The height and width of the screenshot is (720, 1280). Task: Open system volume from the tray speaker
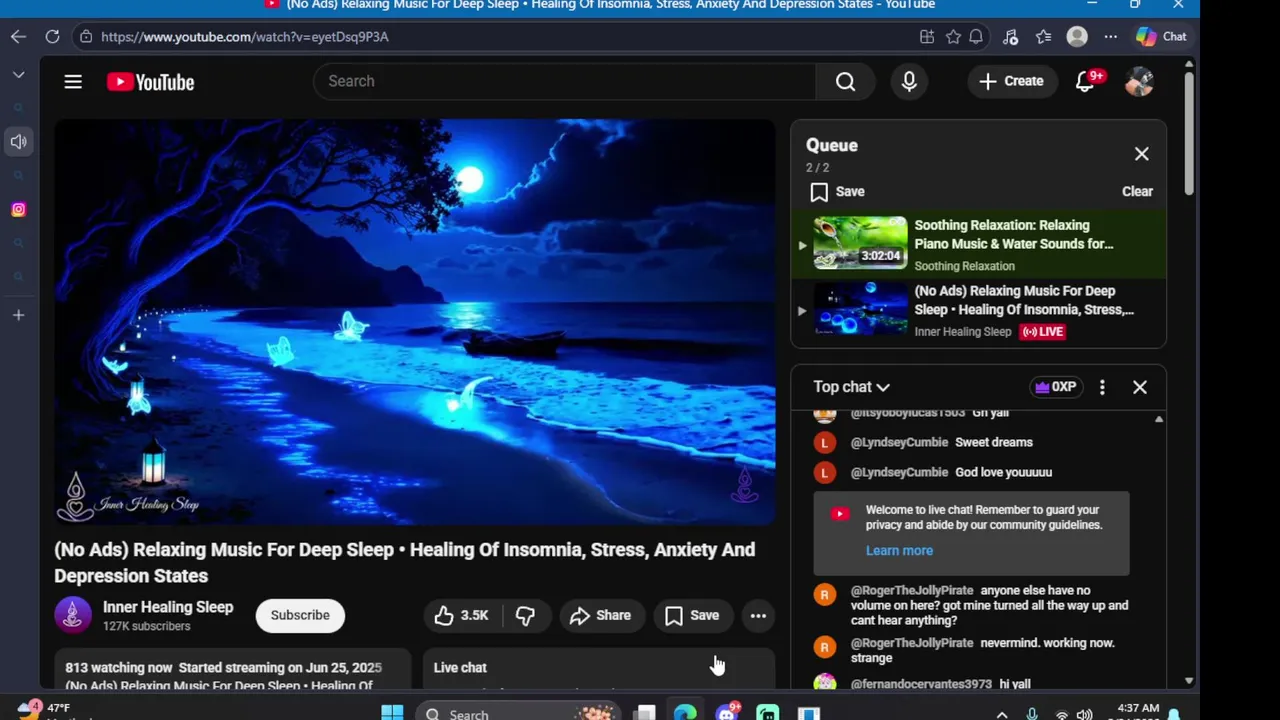[x=1084, y=714]
